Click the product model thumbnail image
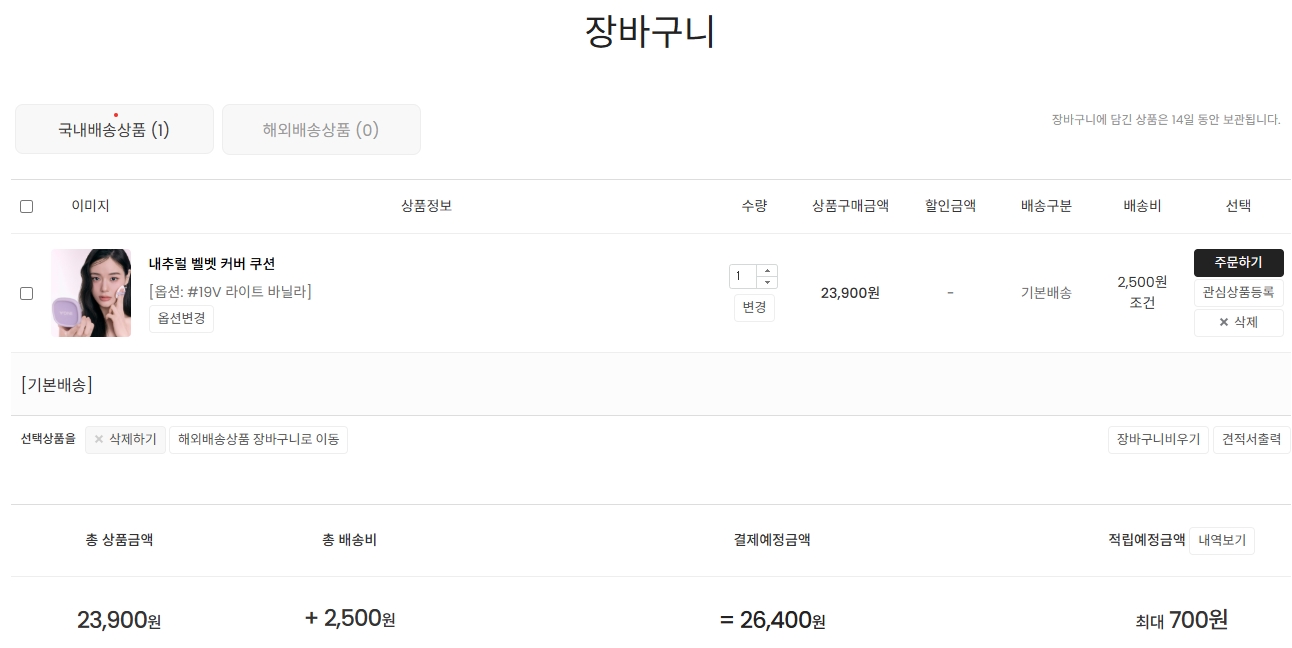 click(x=91, y=293)
